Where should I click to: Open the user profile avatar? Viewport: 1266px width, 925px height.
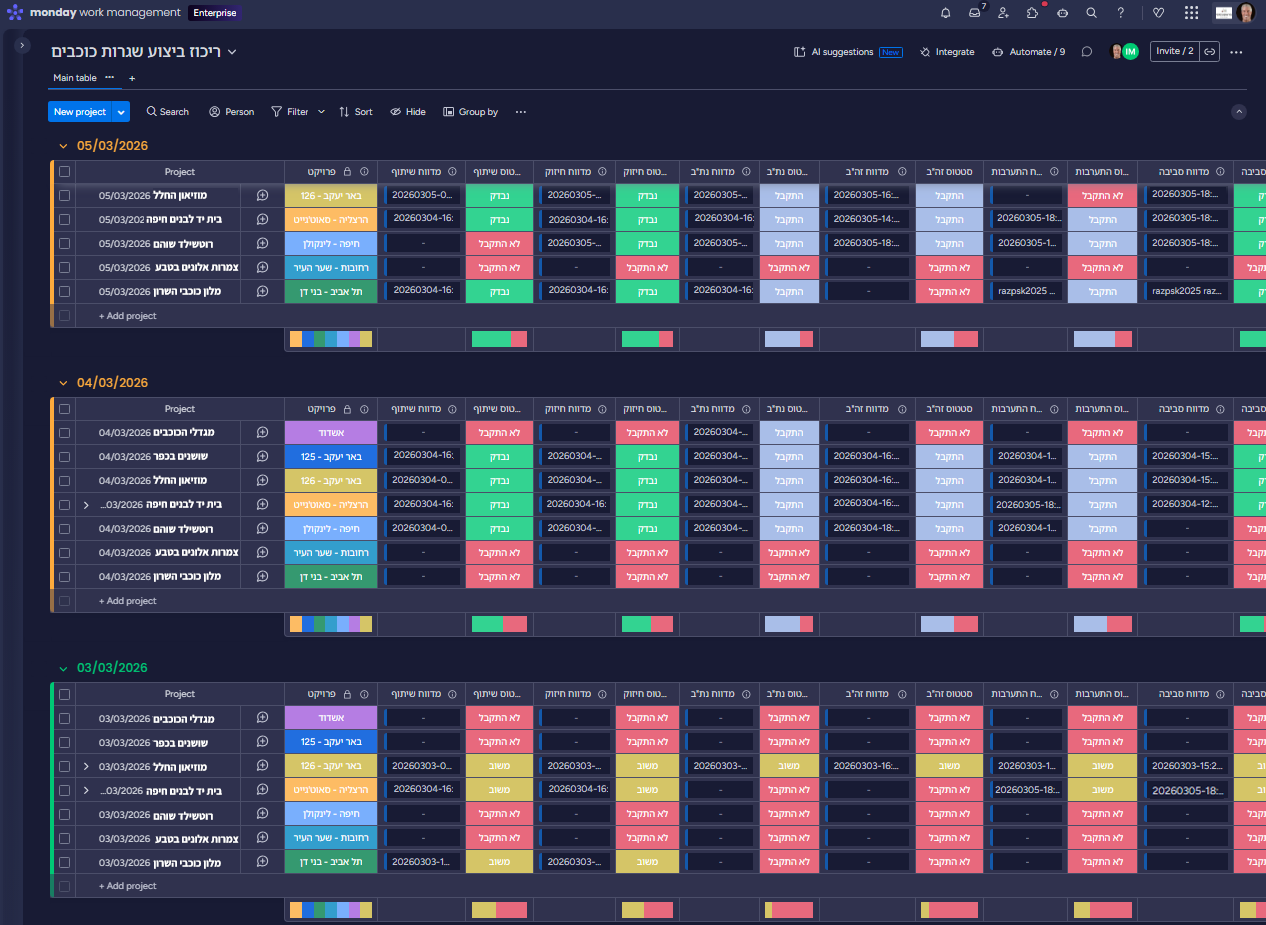[1246, 13]
